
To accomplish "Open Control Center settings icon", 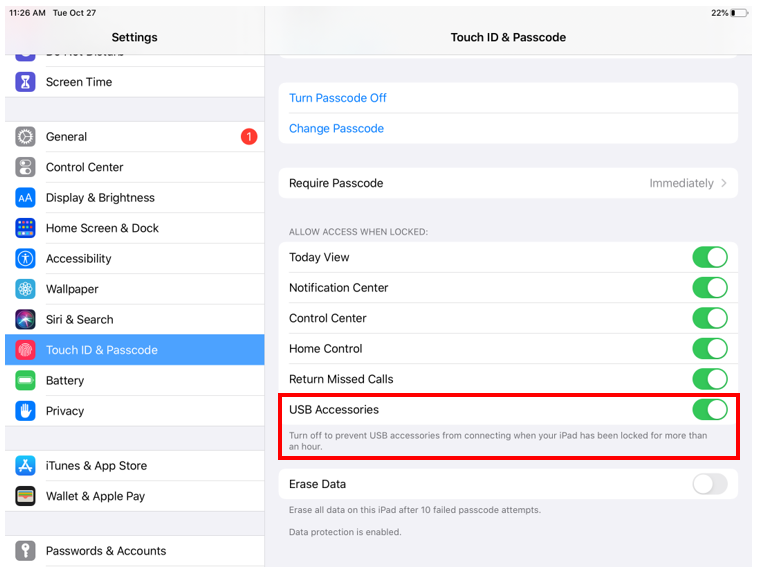I will point(26,167).
